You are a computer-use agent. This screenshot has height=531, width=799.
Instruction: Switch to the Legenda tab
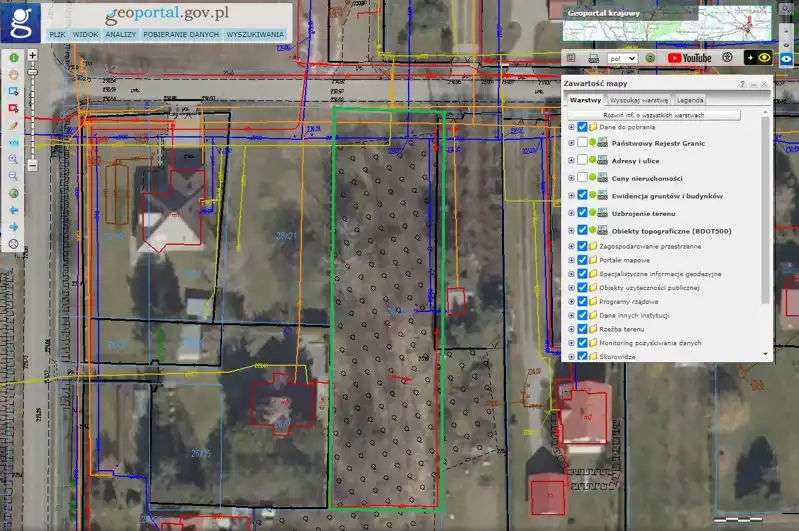[690, 100]
